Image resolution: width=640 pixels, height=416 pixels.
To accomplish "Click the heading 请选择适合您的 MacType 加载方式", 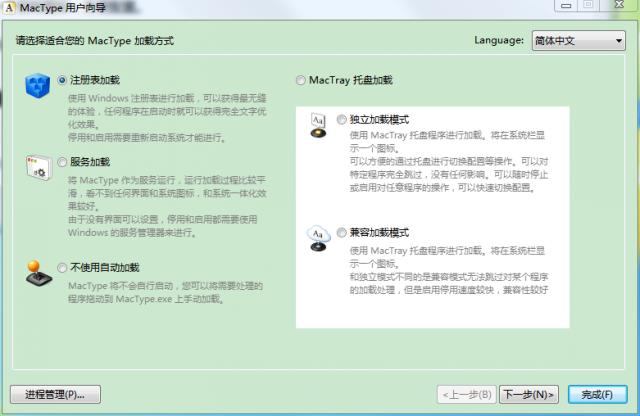I will [x=95, y=40].
